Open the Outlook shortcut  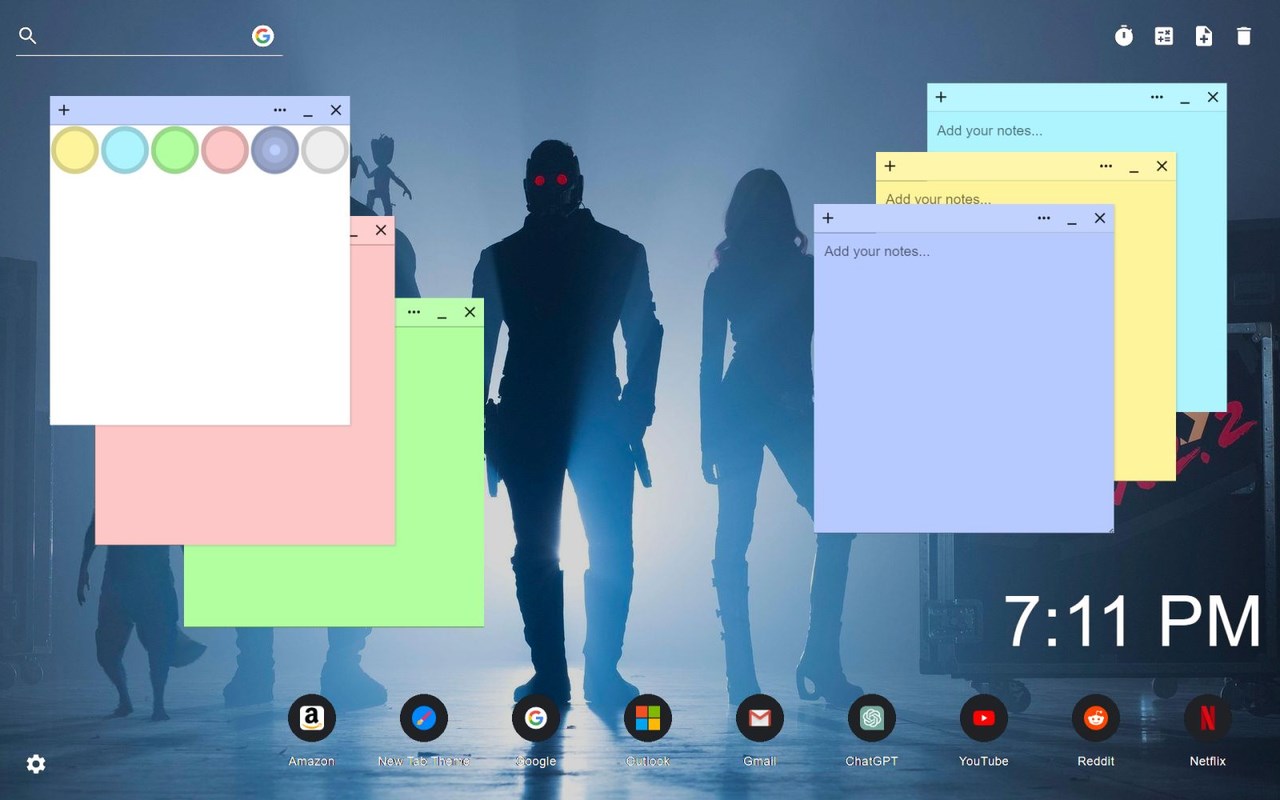pos(648,718)
